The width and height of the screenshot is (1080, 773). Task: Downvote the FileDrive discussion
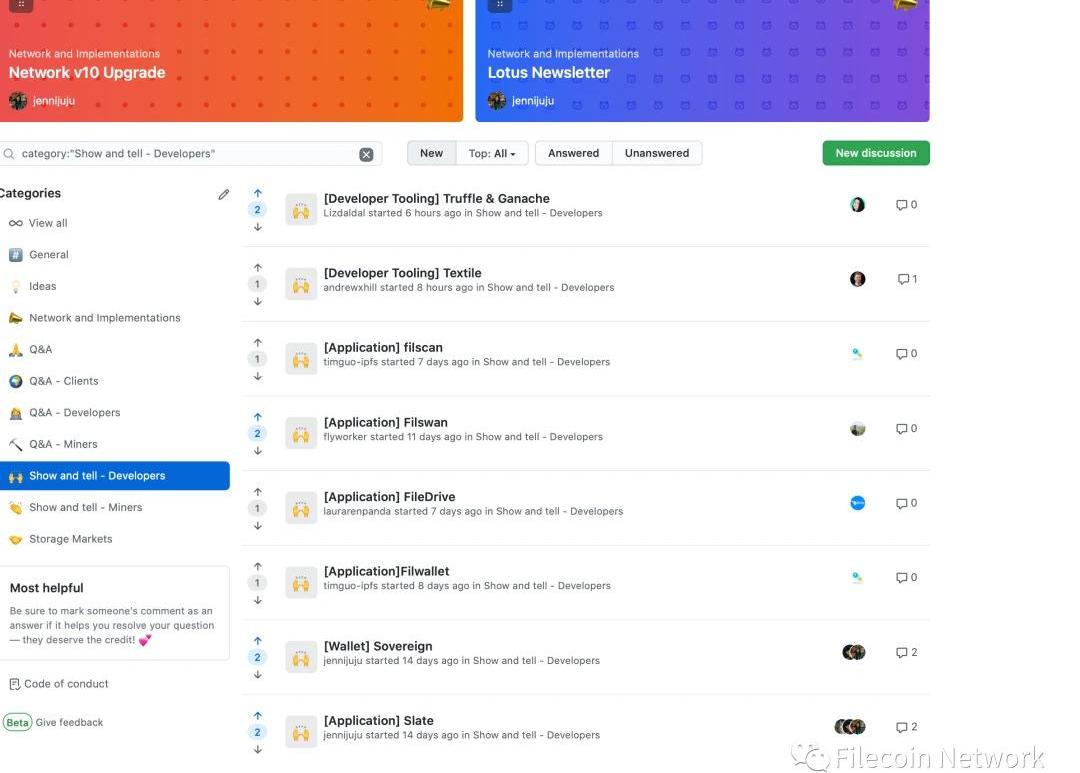tap(257, 526)
